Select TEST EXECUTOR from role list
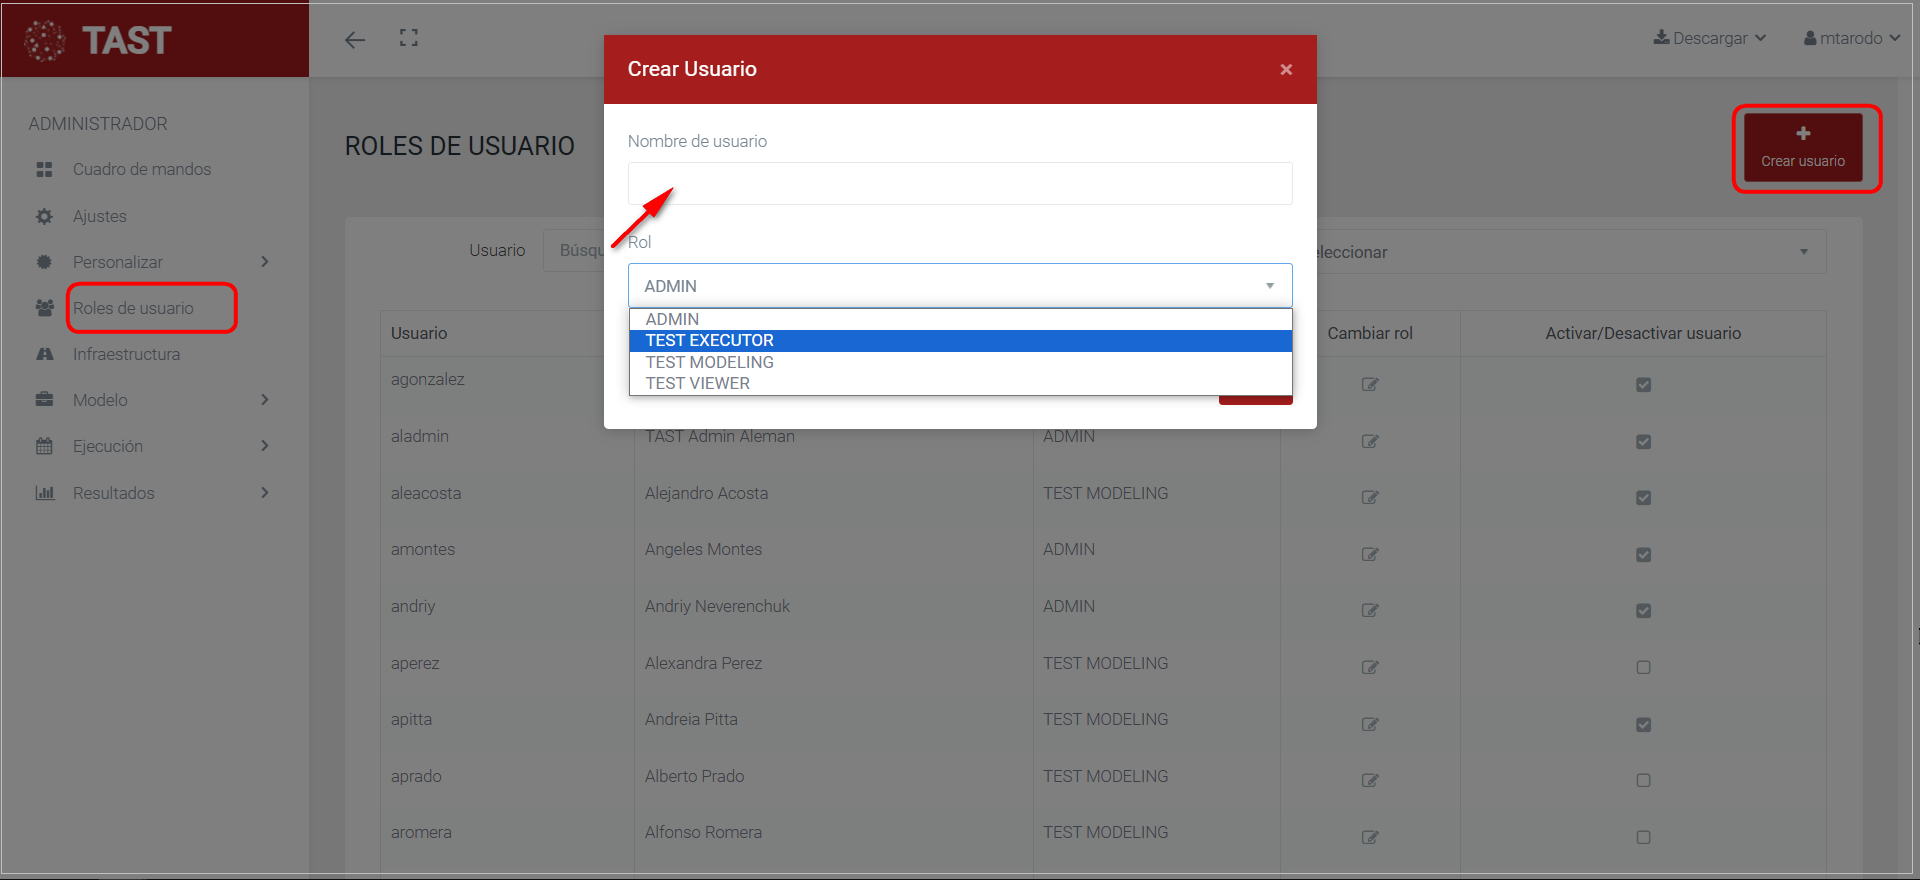 710,341
